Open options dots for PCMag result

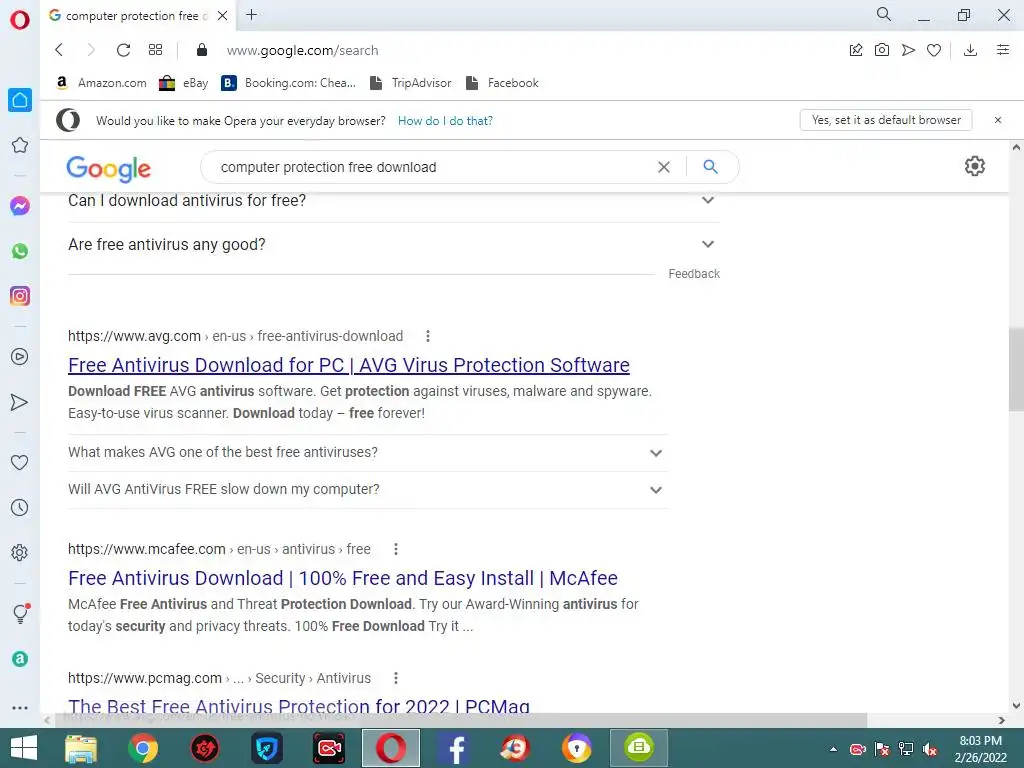point(396,678)
